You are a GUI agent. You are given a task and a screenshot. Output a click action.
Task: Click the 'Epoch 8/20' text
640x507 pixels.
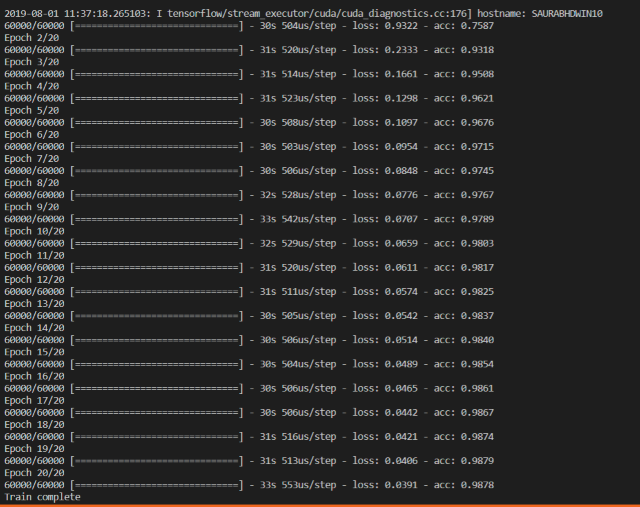coord(32,183)
